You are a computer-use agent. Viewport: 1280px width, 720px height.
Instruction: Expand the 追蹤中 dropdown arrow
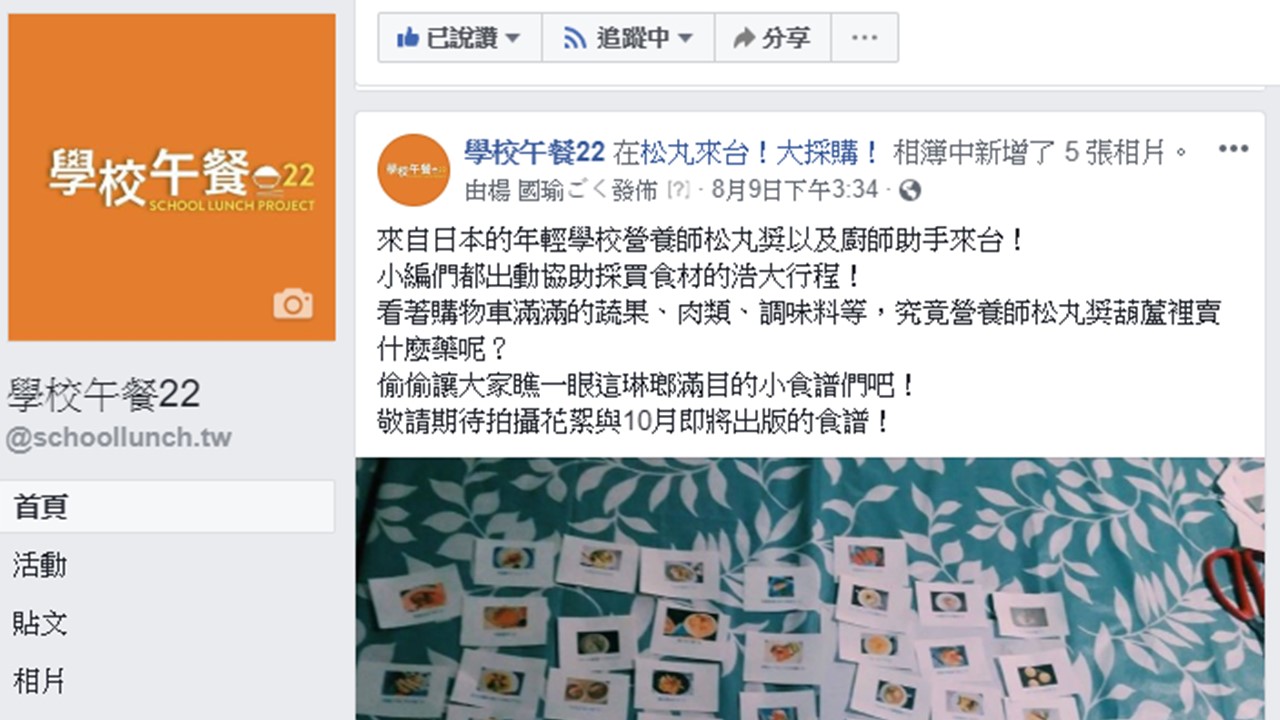tap(685, 38)
